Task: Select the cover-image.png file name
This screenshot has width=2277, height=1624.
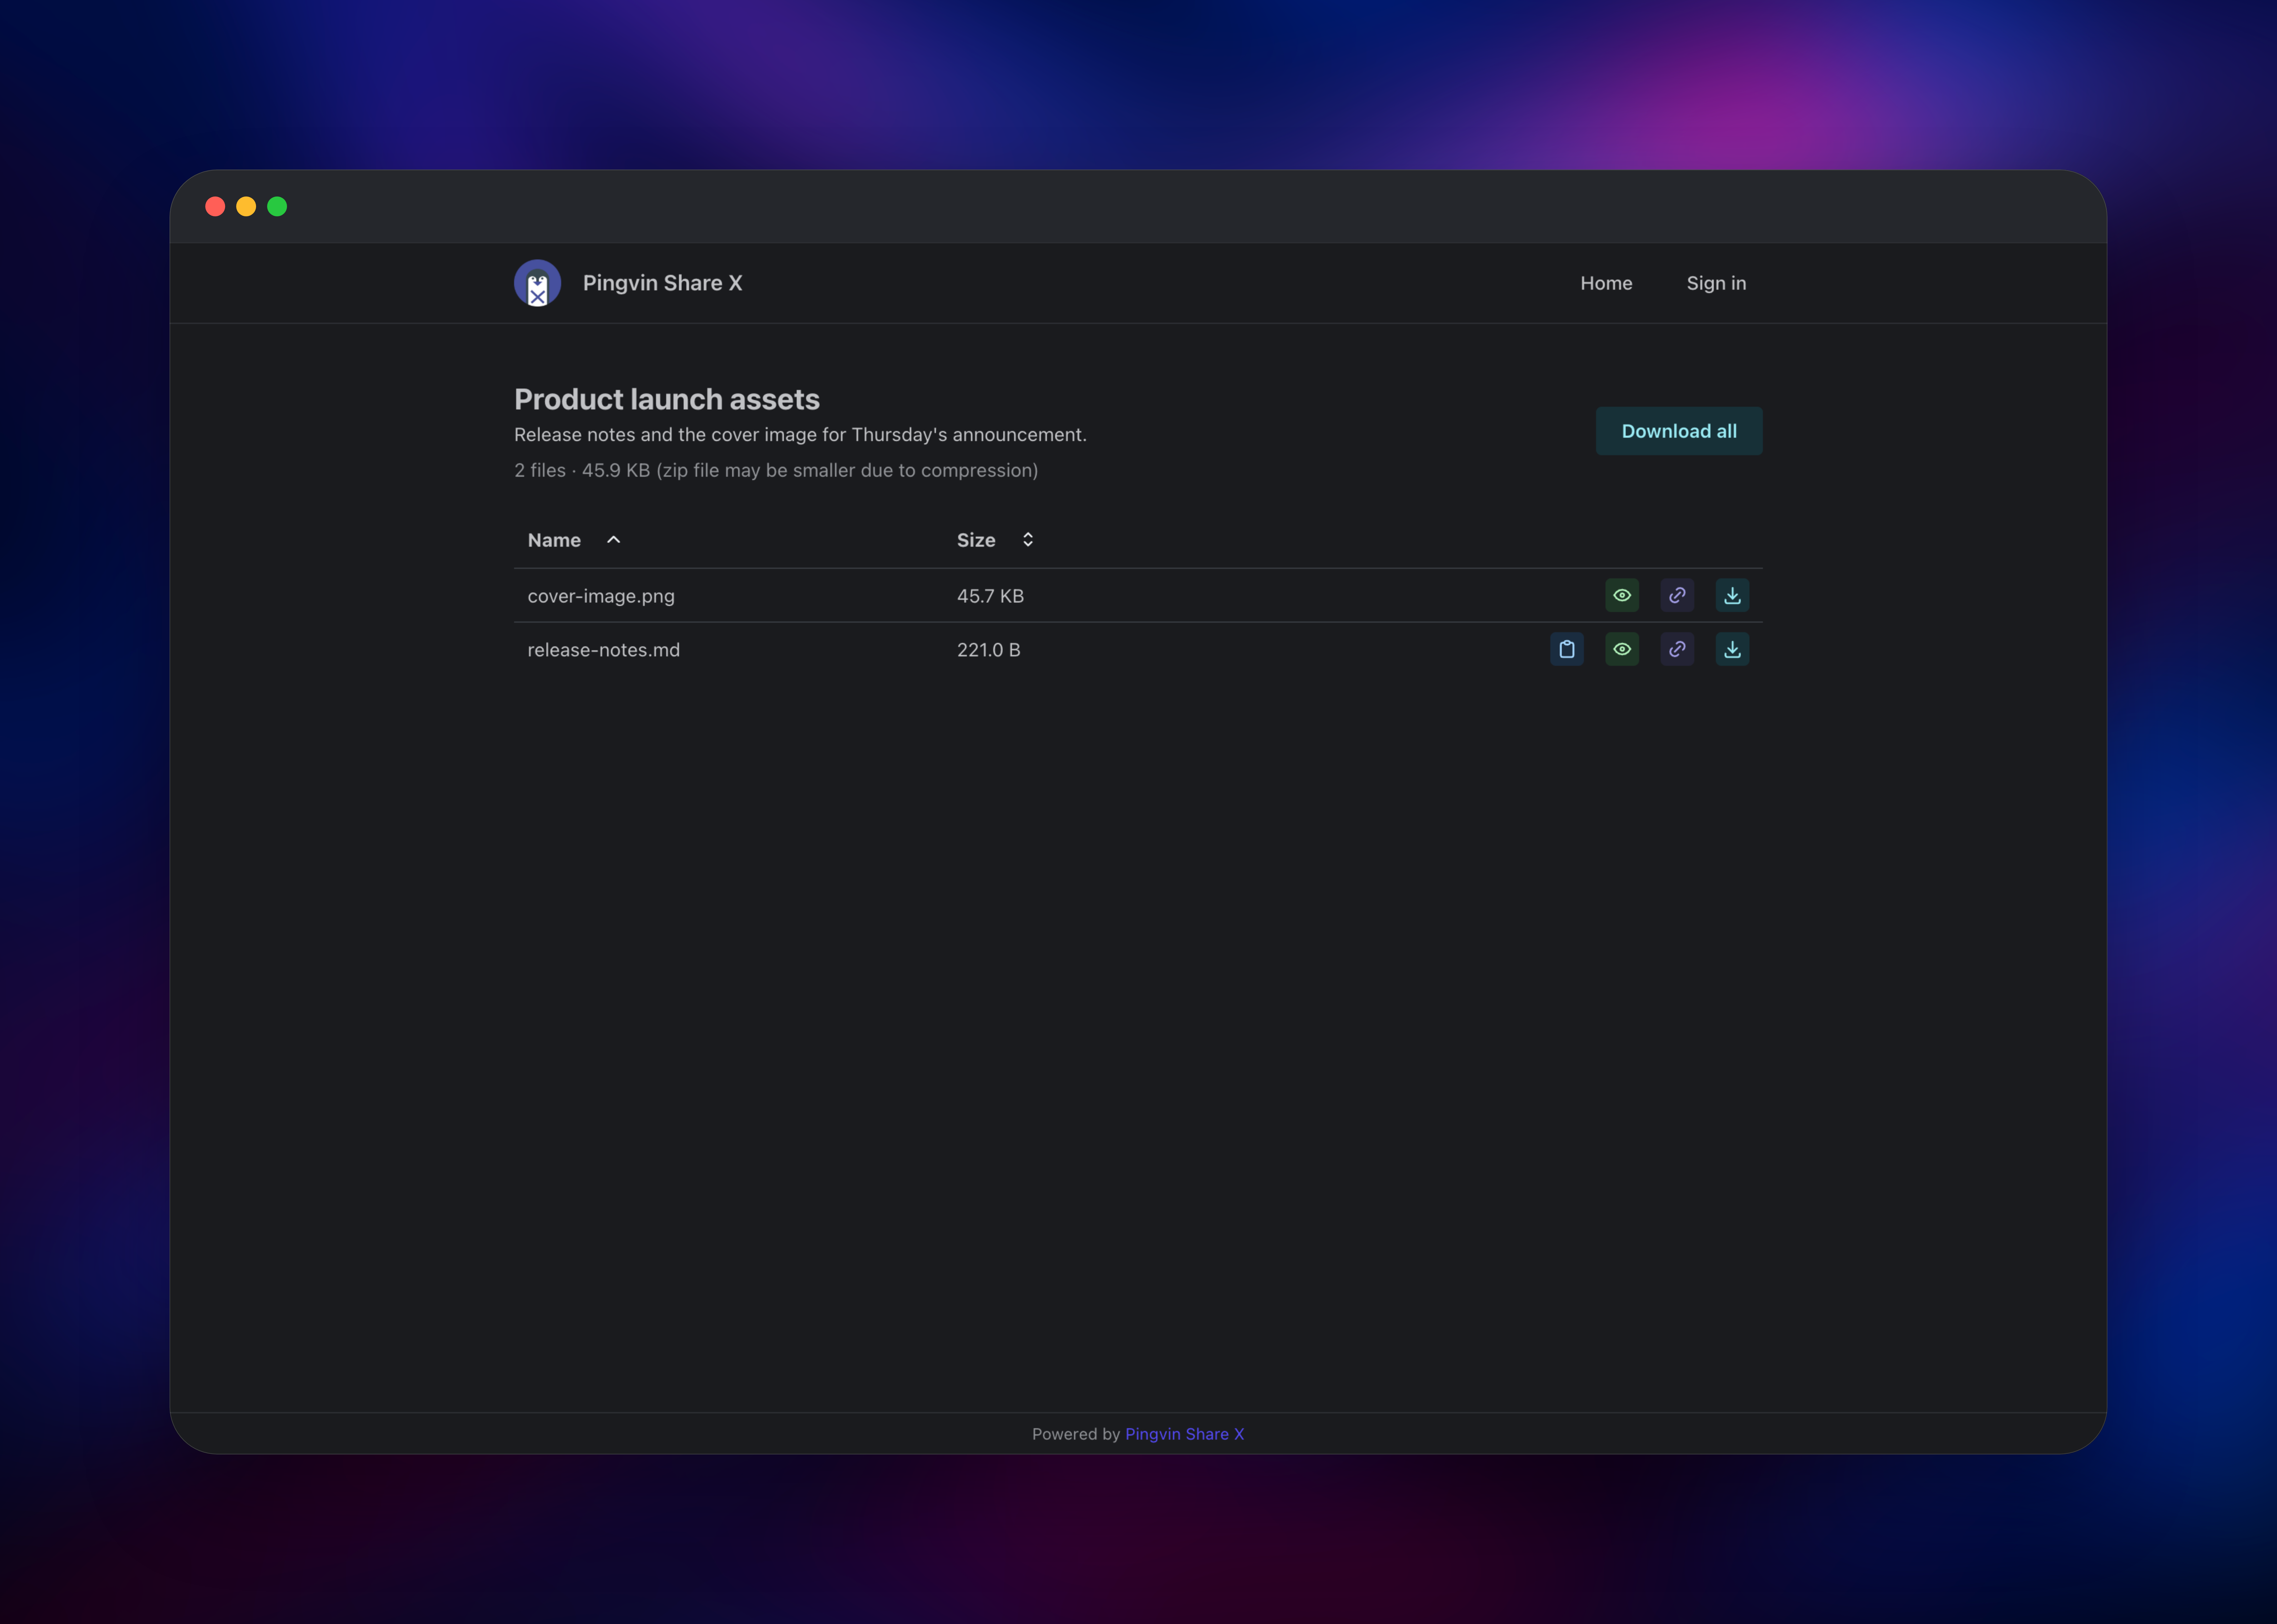Action: [x=601, y=596]
